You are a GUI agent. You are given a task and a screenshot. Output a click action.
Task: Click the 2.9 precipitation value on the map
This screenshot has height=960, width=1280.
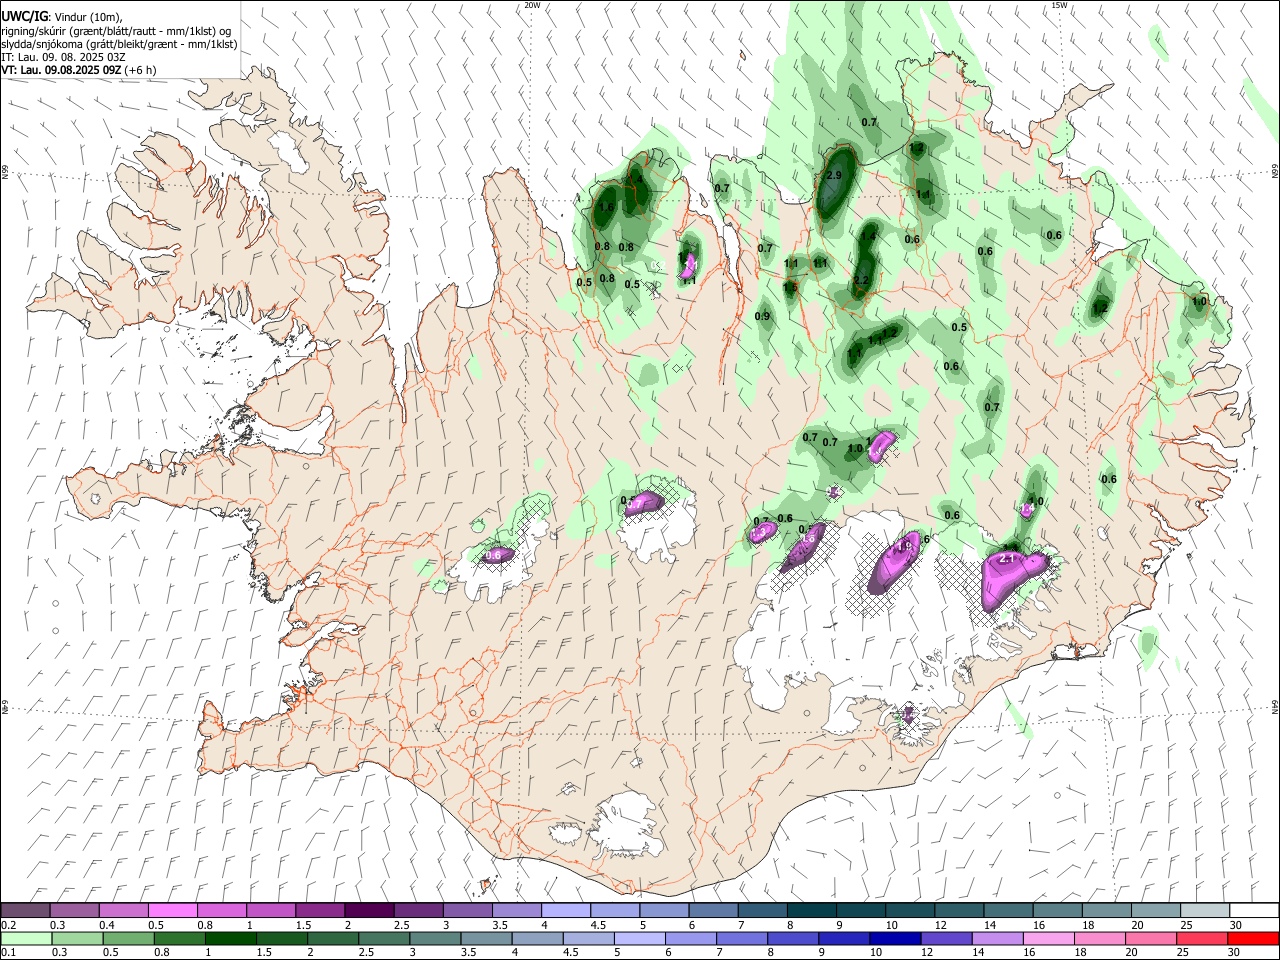coord(835,175)
